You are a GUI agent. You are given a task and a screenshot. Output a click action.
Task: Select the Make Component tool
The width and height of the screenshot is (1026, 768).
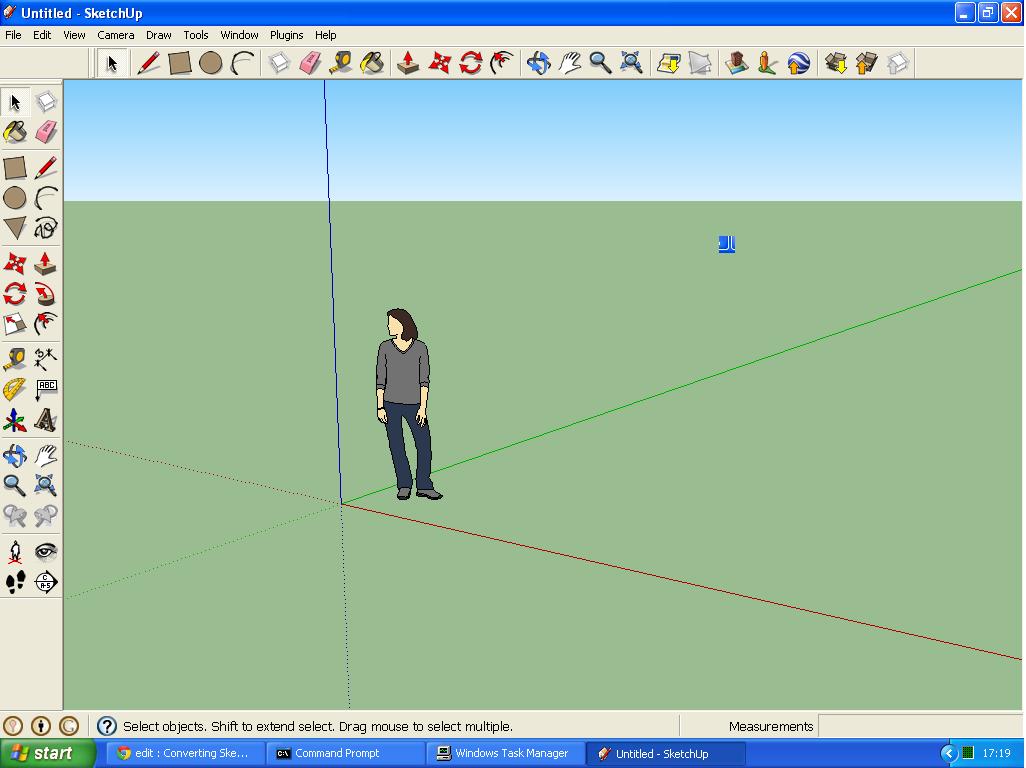[x=279, y=62]
